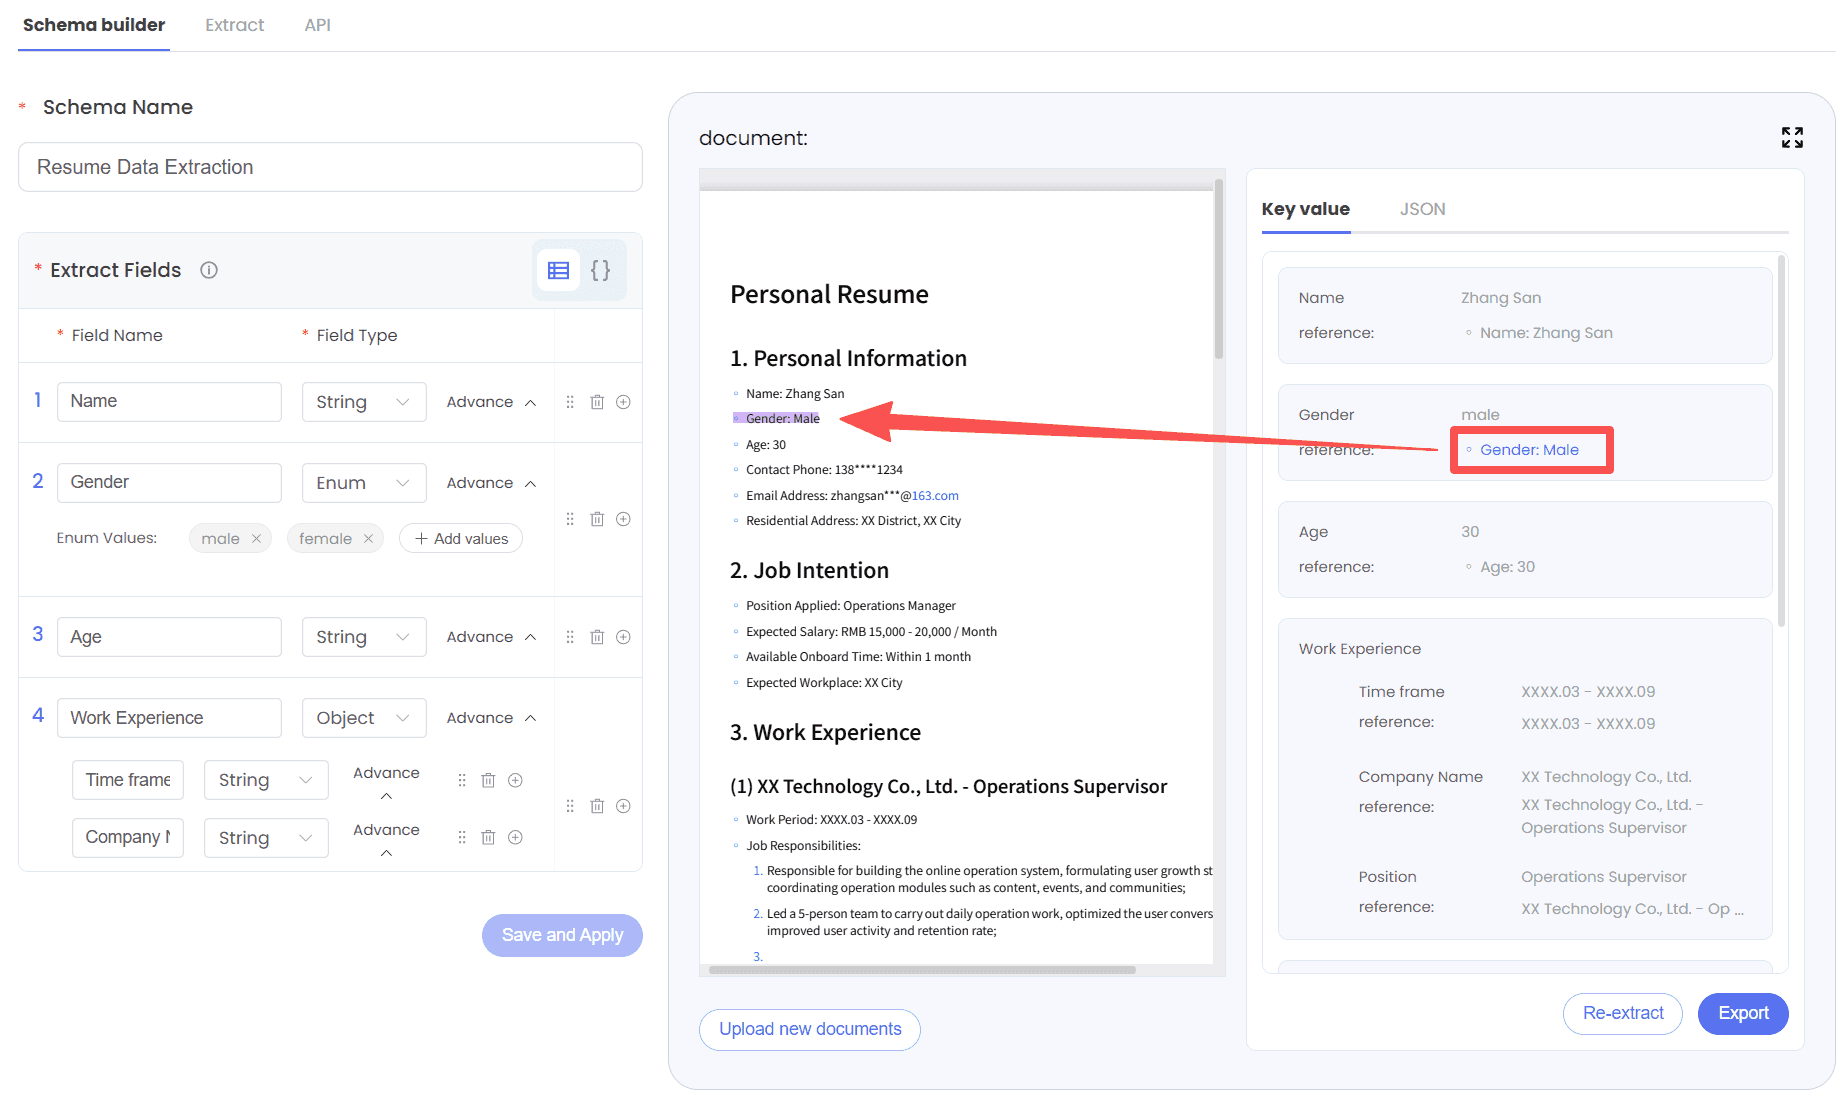Image resolution: width=1846 pixels, height=1100 pixels.
Task: Click info icon beside Extract Fields
Action: pos(209,270)
